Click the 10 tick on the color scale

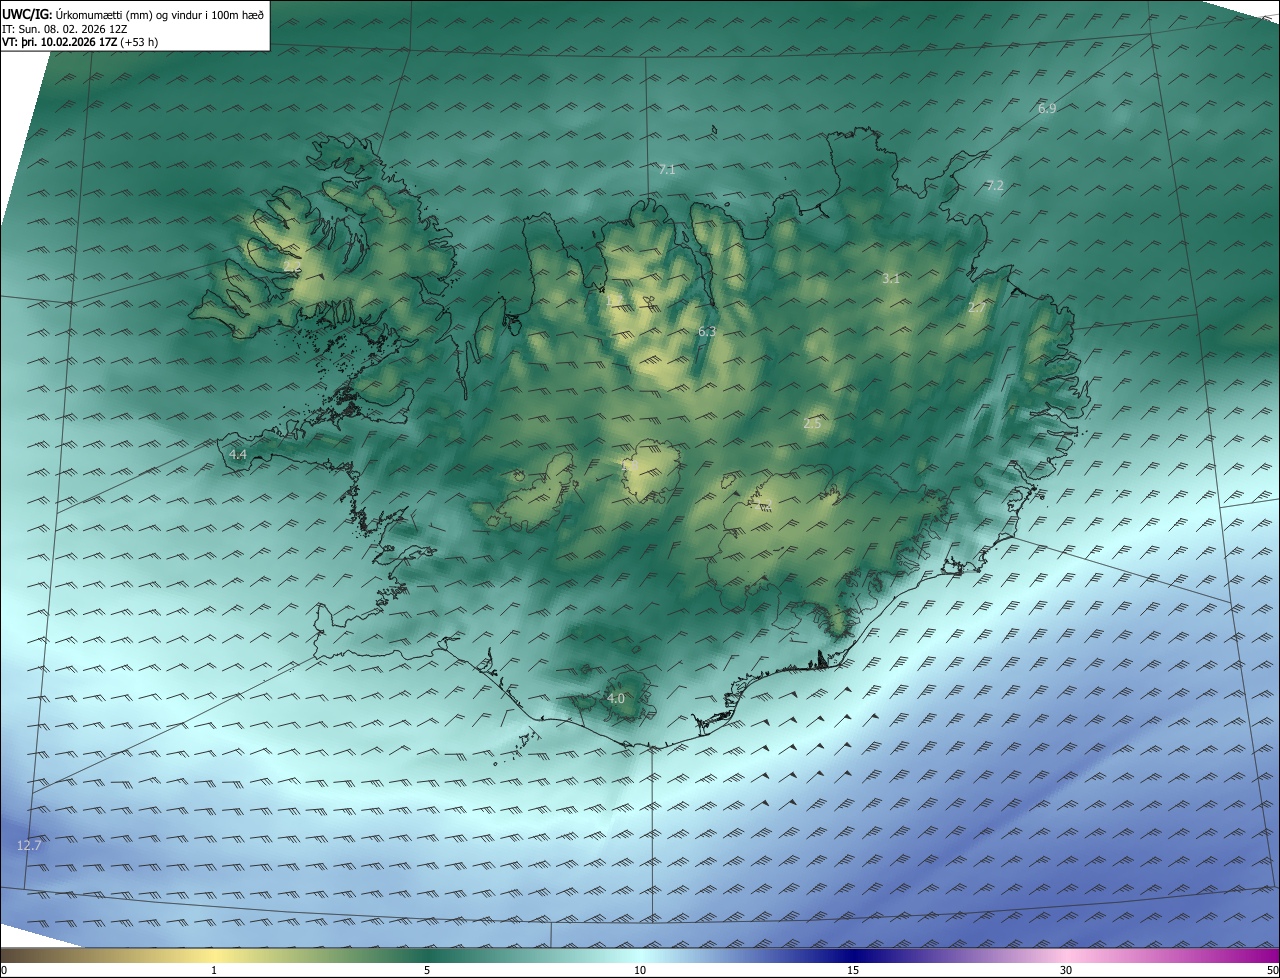pos(640,970)
